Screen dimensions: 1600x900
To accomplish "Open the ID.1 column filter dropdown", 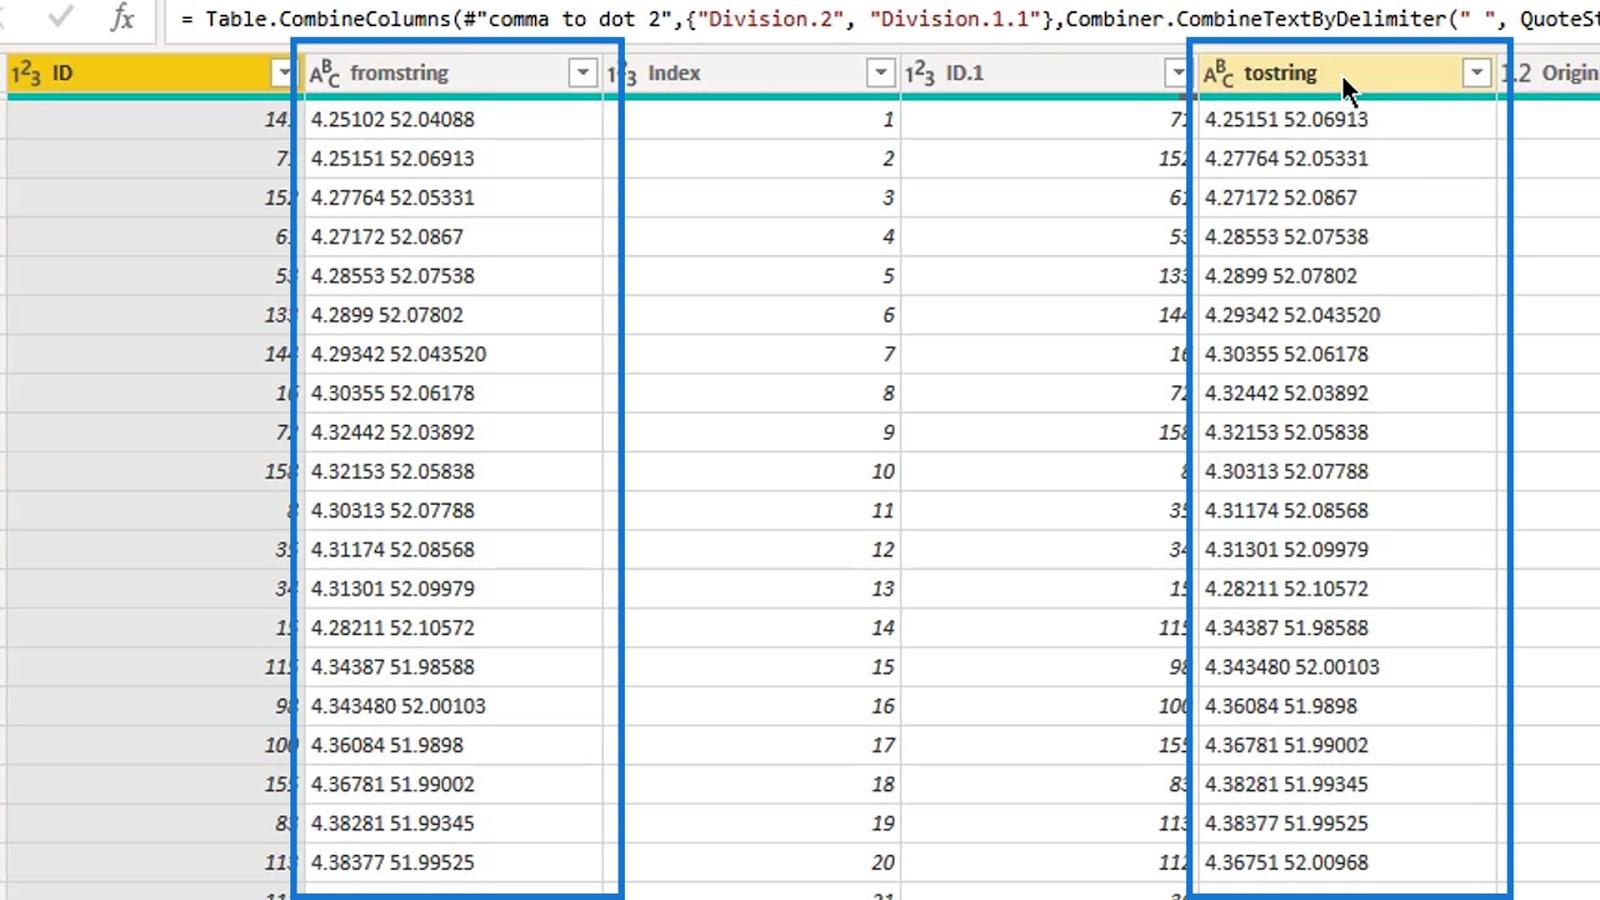I will tap(1177, 73).
